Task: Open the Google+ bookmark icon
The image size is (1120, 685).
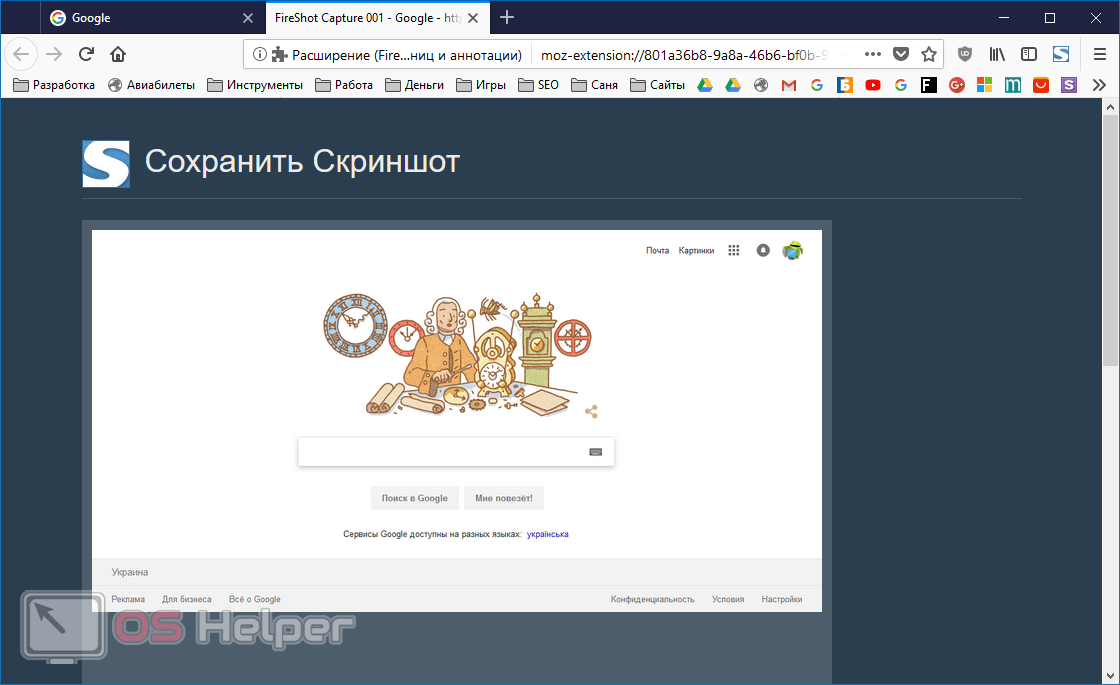Action: (x=956, y=85)
